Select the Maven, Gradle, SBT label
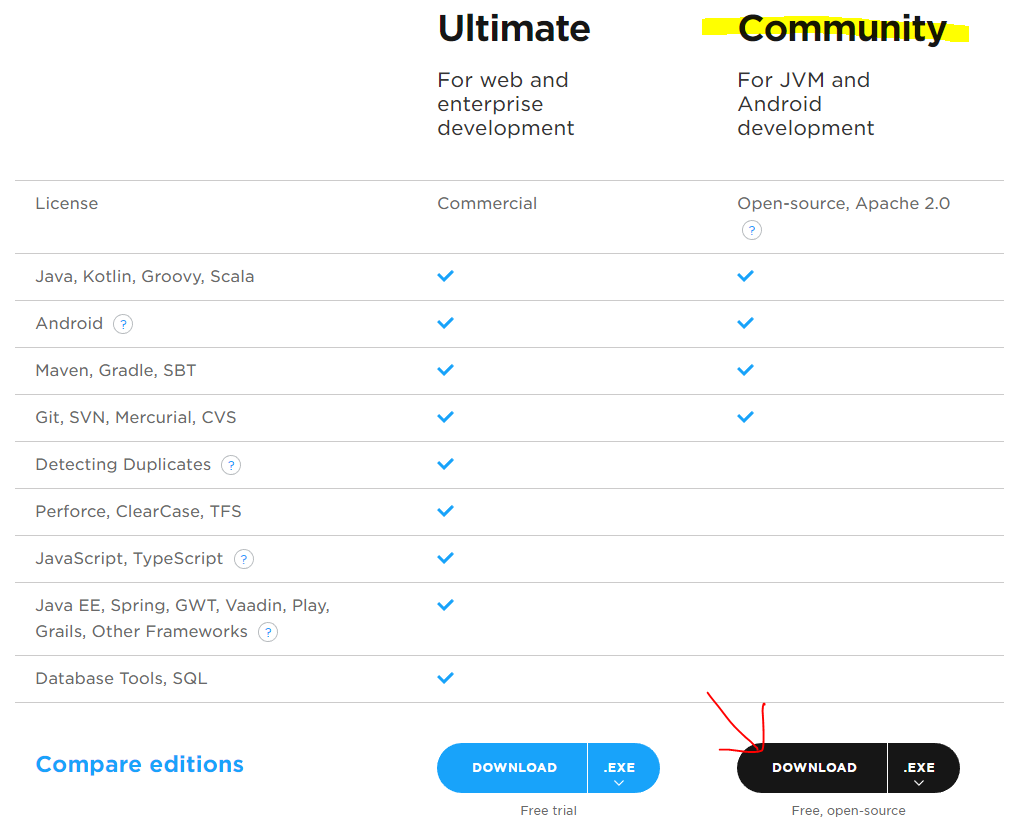 tap(116, 370)
